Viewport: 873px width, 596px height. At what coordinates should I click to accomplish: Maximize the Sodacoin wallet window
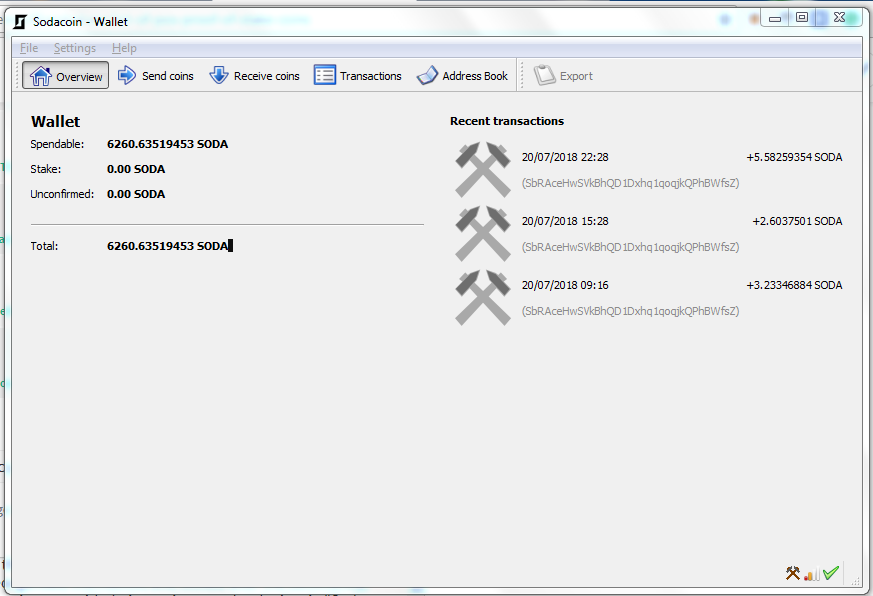tap(801, 18)
